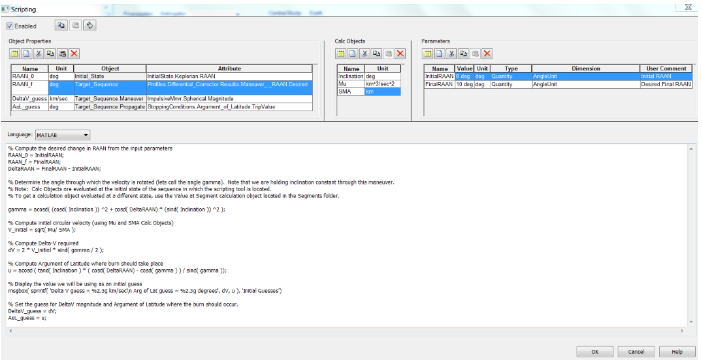Select the Mu calc object

pyautogui.click(x=351, y=84)
